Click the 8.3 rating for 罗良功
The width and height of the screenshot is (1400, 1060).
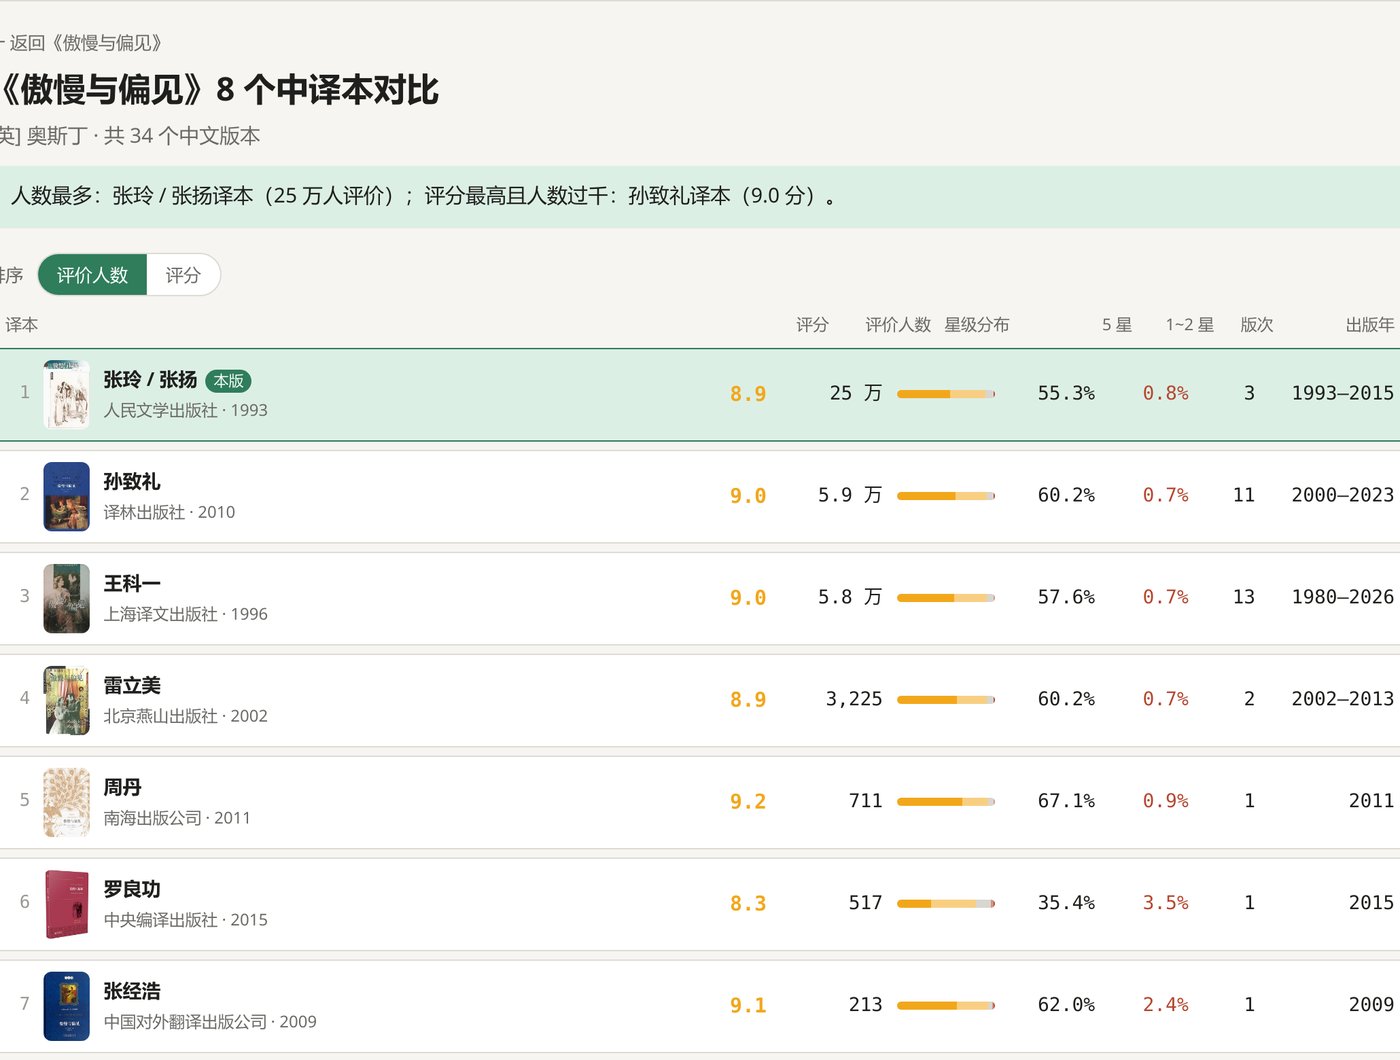point(748,904)
